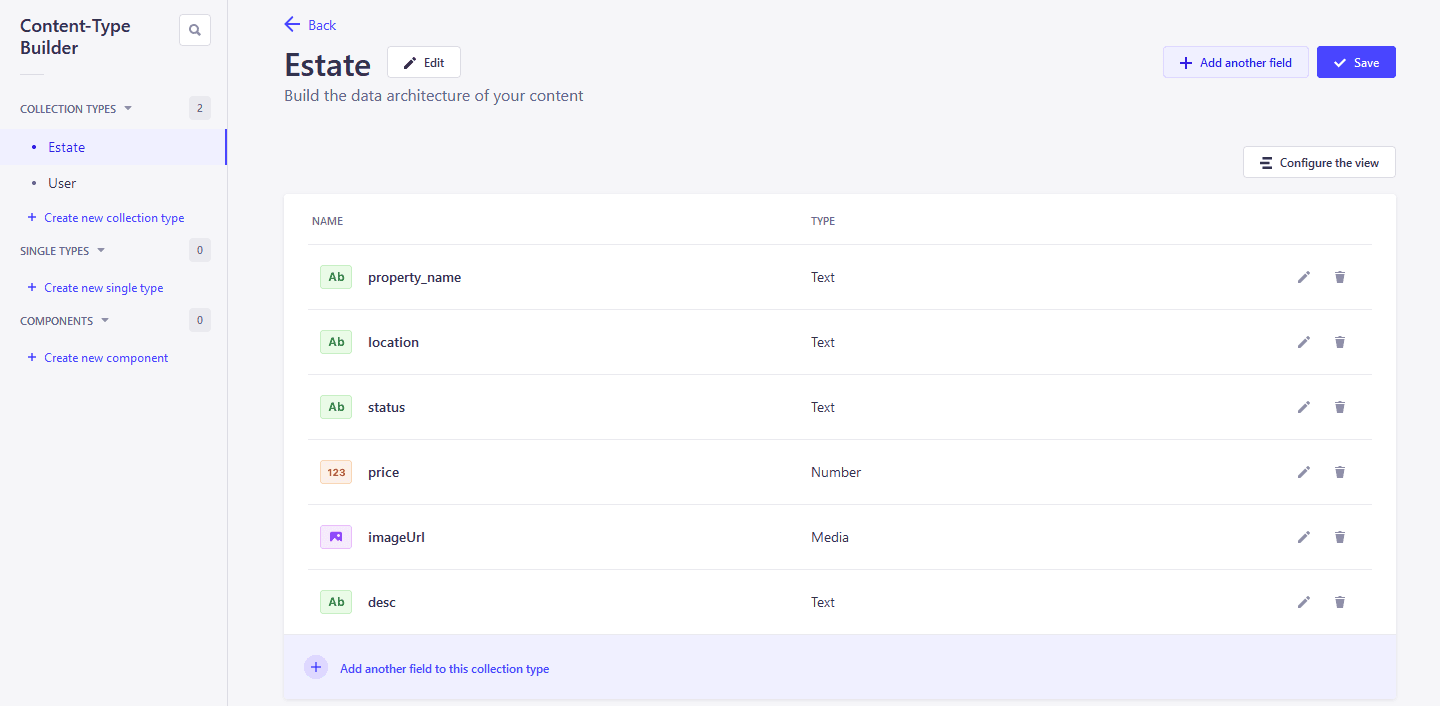Open the User collection type

(x=62, y=183)
